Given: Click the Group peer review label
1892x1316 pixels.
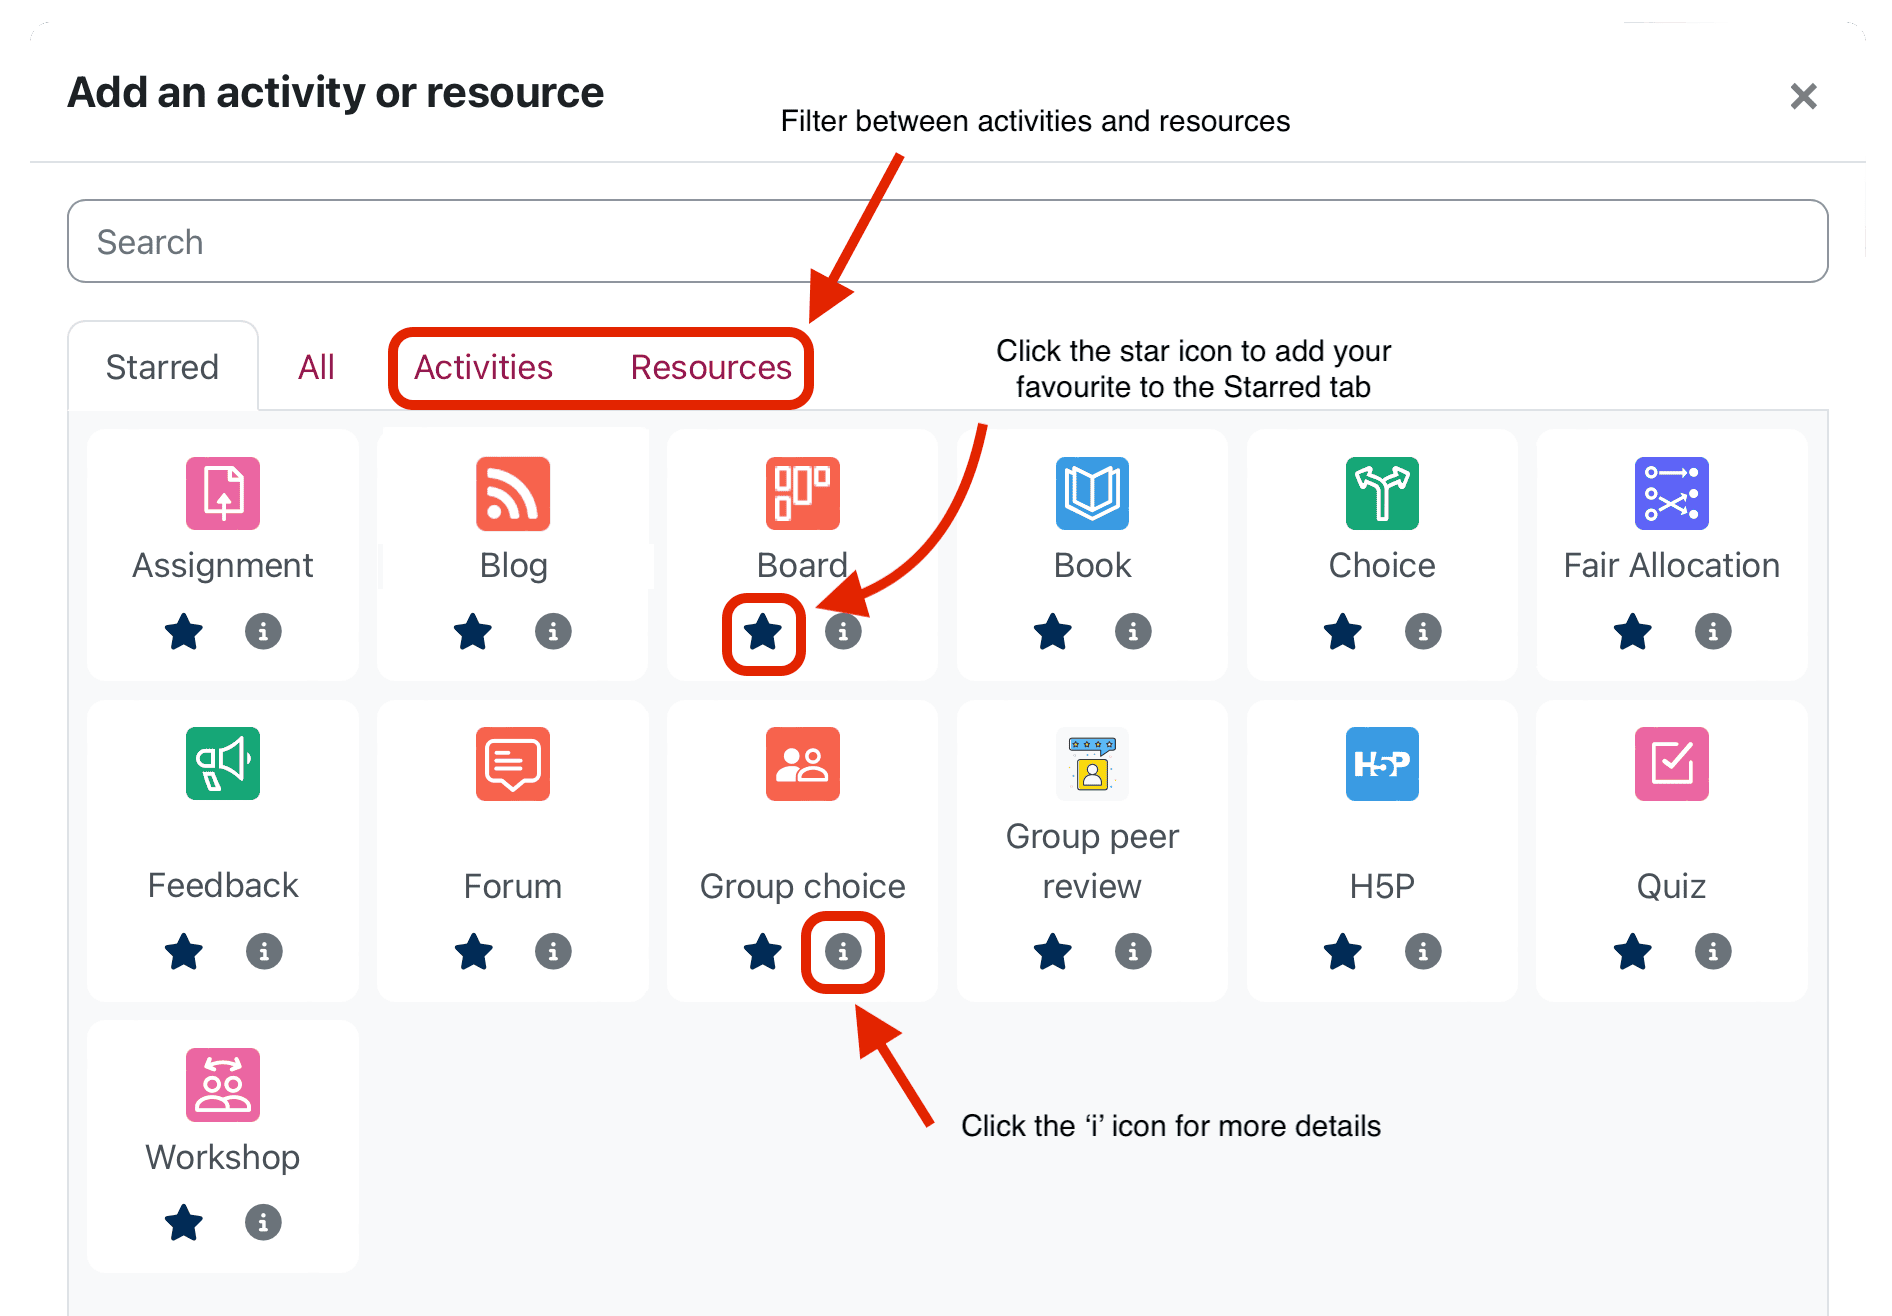Looking at the screenshot, I should tap(1092, 860).
